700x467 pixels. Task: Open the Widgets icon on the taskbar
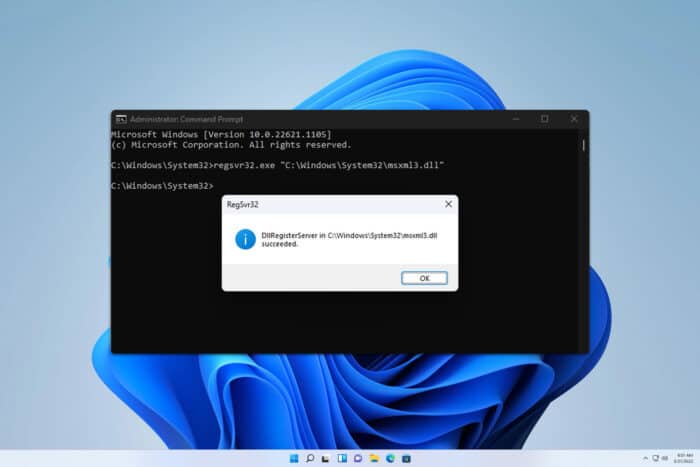(342, 459)
